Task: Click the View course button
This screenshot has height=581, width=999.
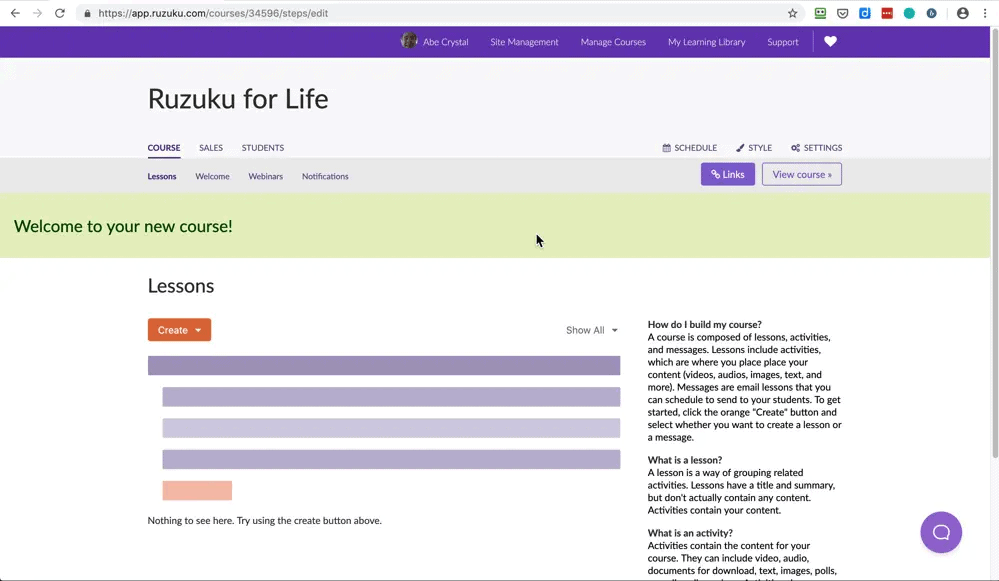Action: [801, 174]
